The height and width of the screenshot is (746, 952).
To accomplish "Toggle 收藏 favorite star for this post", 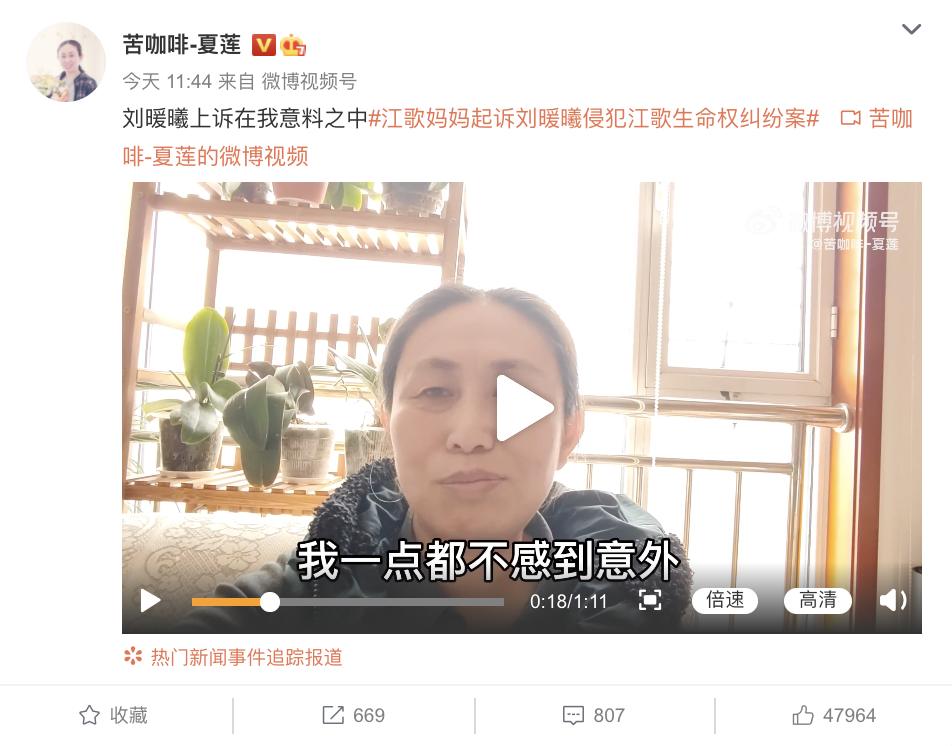I will 114,715.
